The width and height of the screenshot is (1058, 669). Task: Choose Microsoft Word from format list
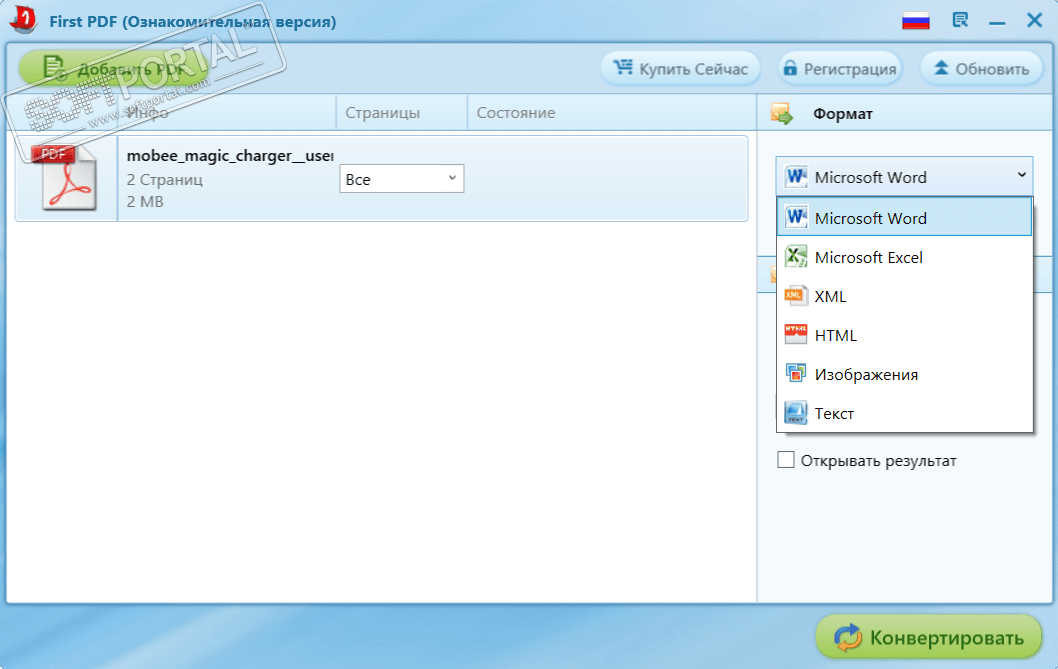(904, 217)
